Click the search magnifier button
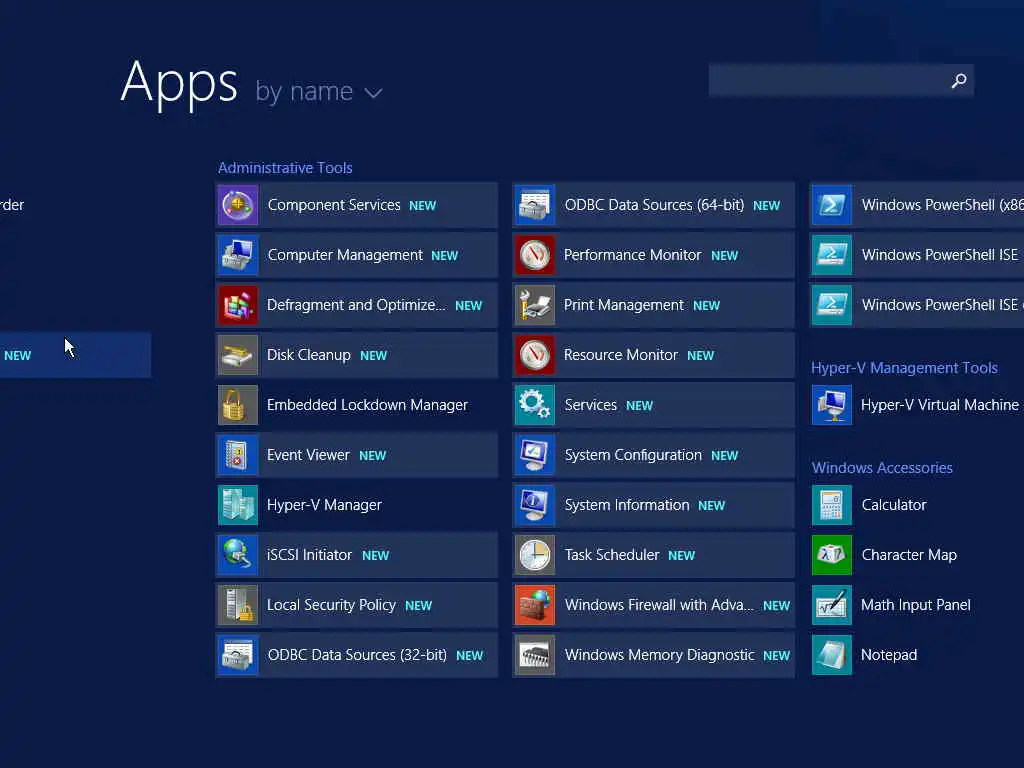1024x768 pixels. coord(959,80)
